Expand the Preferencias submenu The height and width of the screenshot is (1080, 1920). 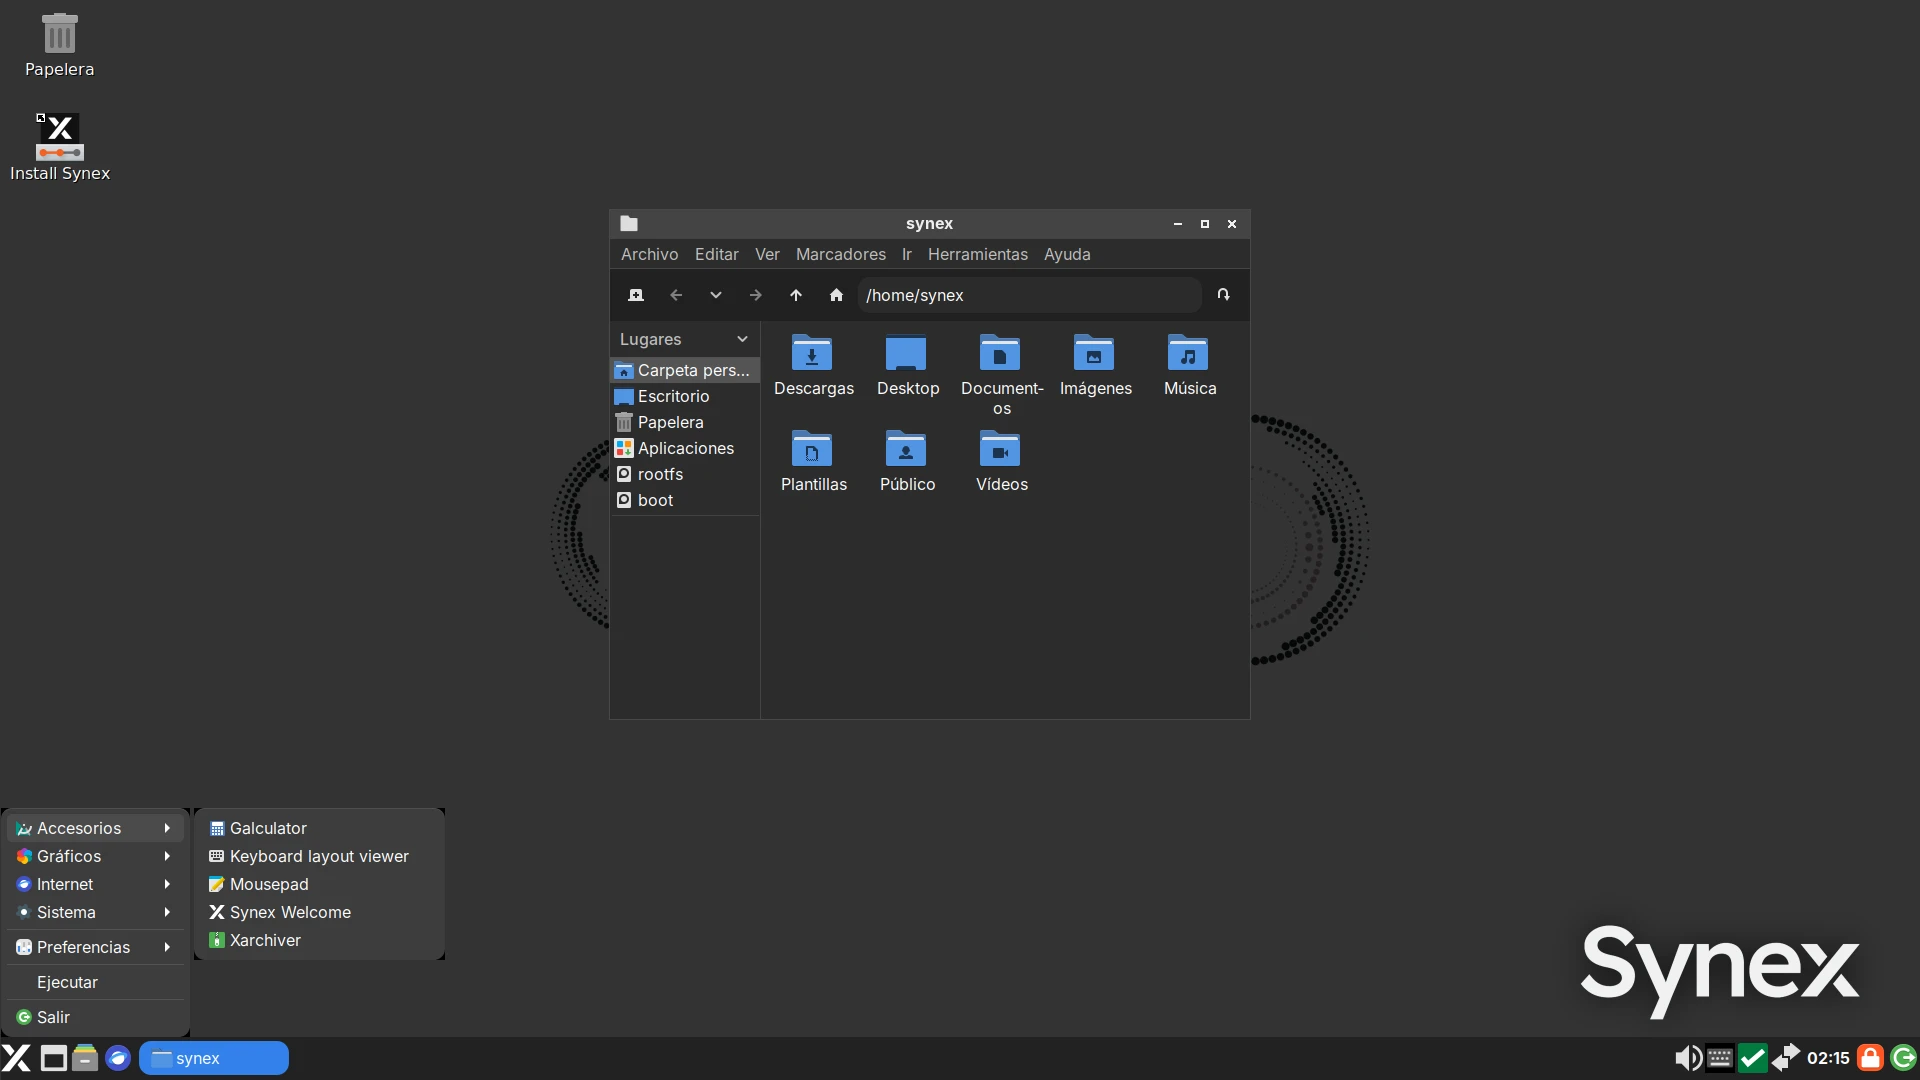tap(95, 947)
